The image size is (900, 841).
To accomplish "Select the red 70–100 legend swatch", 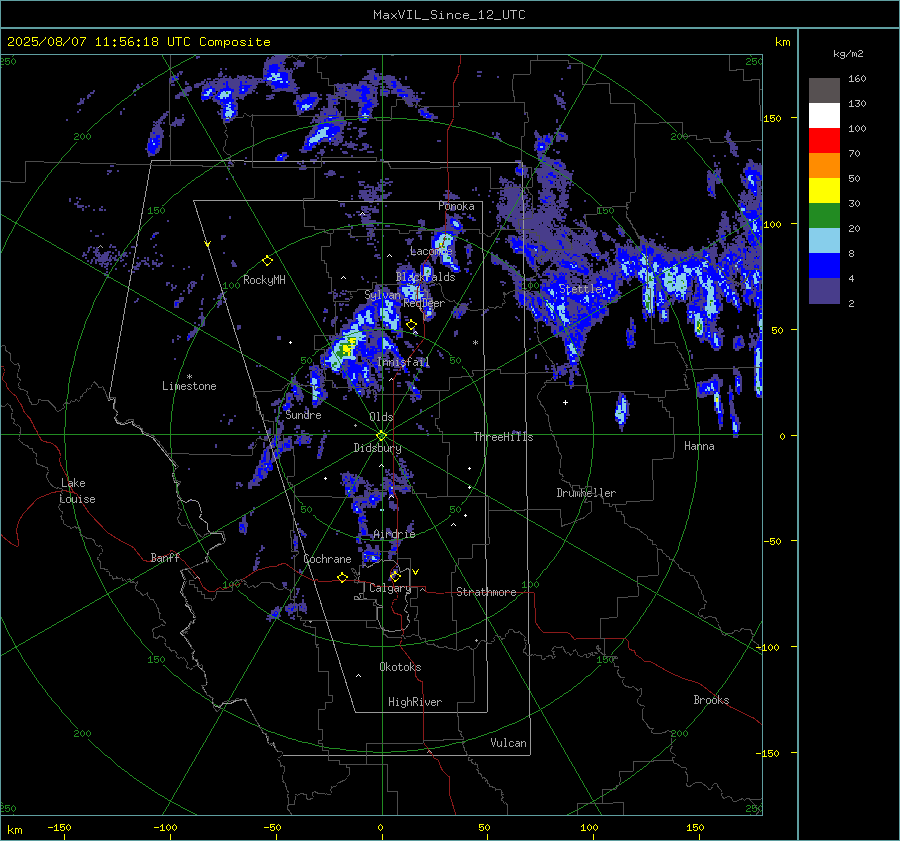I will click(824, 141).
